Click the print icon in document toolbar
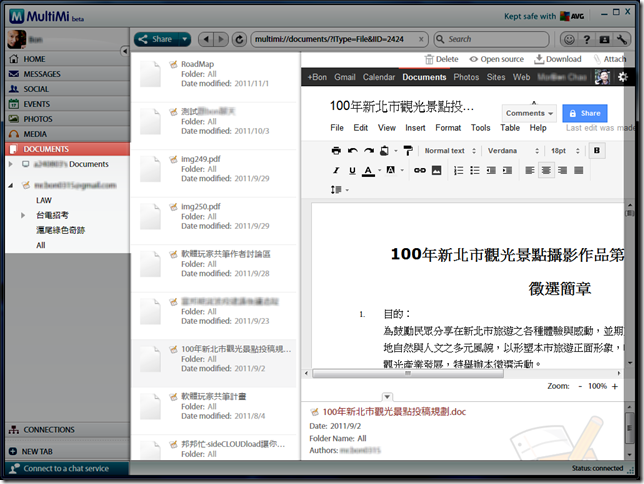The image size is (644, 484). [x=336, y=151]
